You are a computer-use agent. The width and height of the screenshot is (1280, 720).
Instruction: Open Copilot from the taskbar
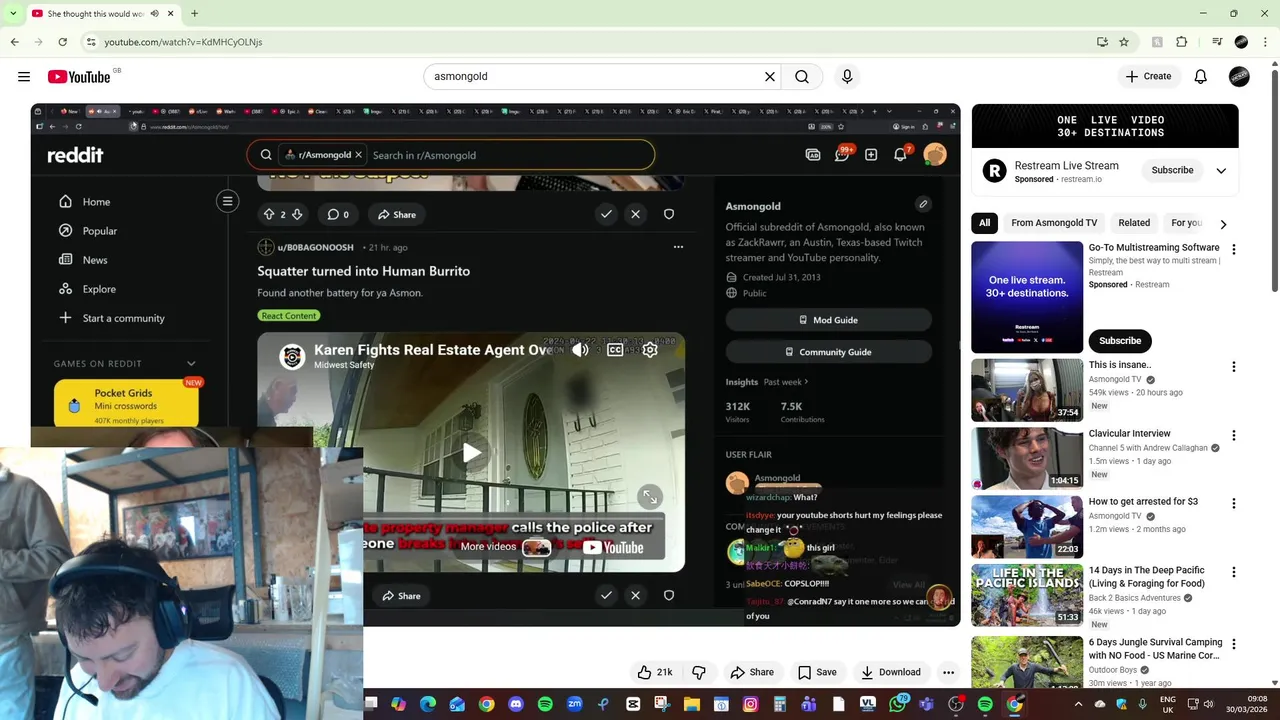pyautogui.click(x=399, y=705)
